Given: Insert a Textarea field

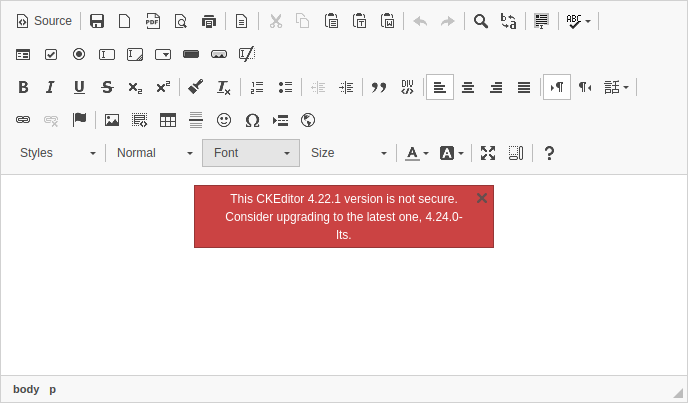Looking at the screenshot, I should (x=135, y=54).
